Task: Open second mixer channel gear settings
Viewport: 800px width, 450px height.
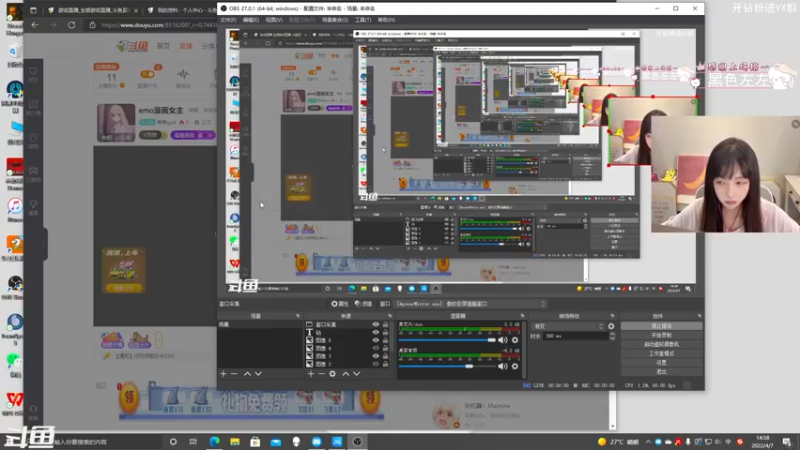Action: click(515, 366)
